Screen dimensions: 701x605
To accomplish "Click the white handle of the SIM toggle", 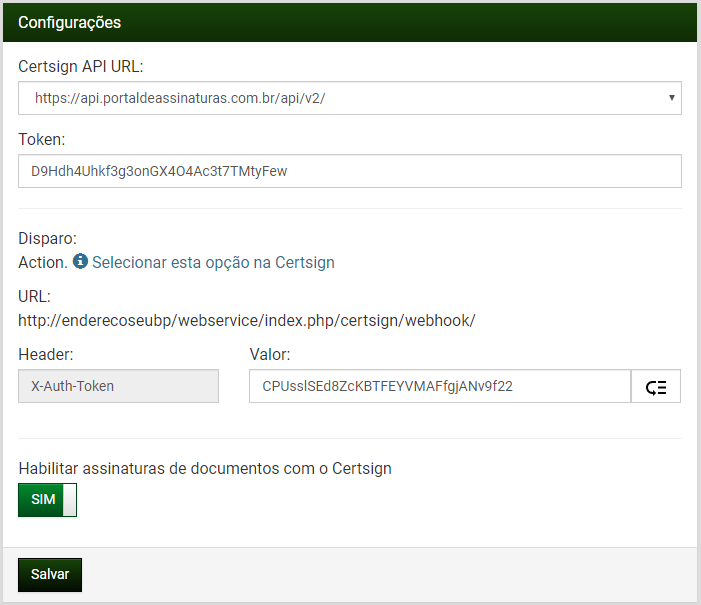I will point(69,500).
